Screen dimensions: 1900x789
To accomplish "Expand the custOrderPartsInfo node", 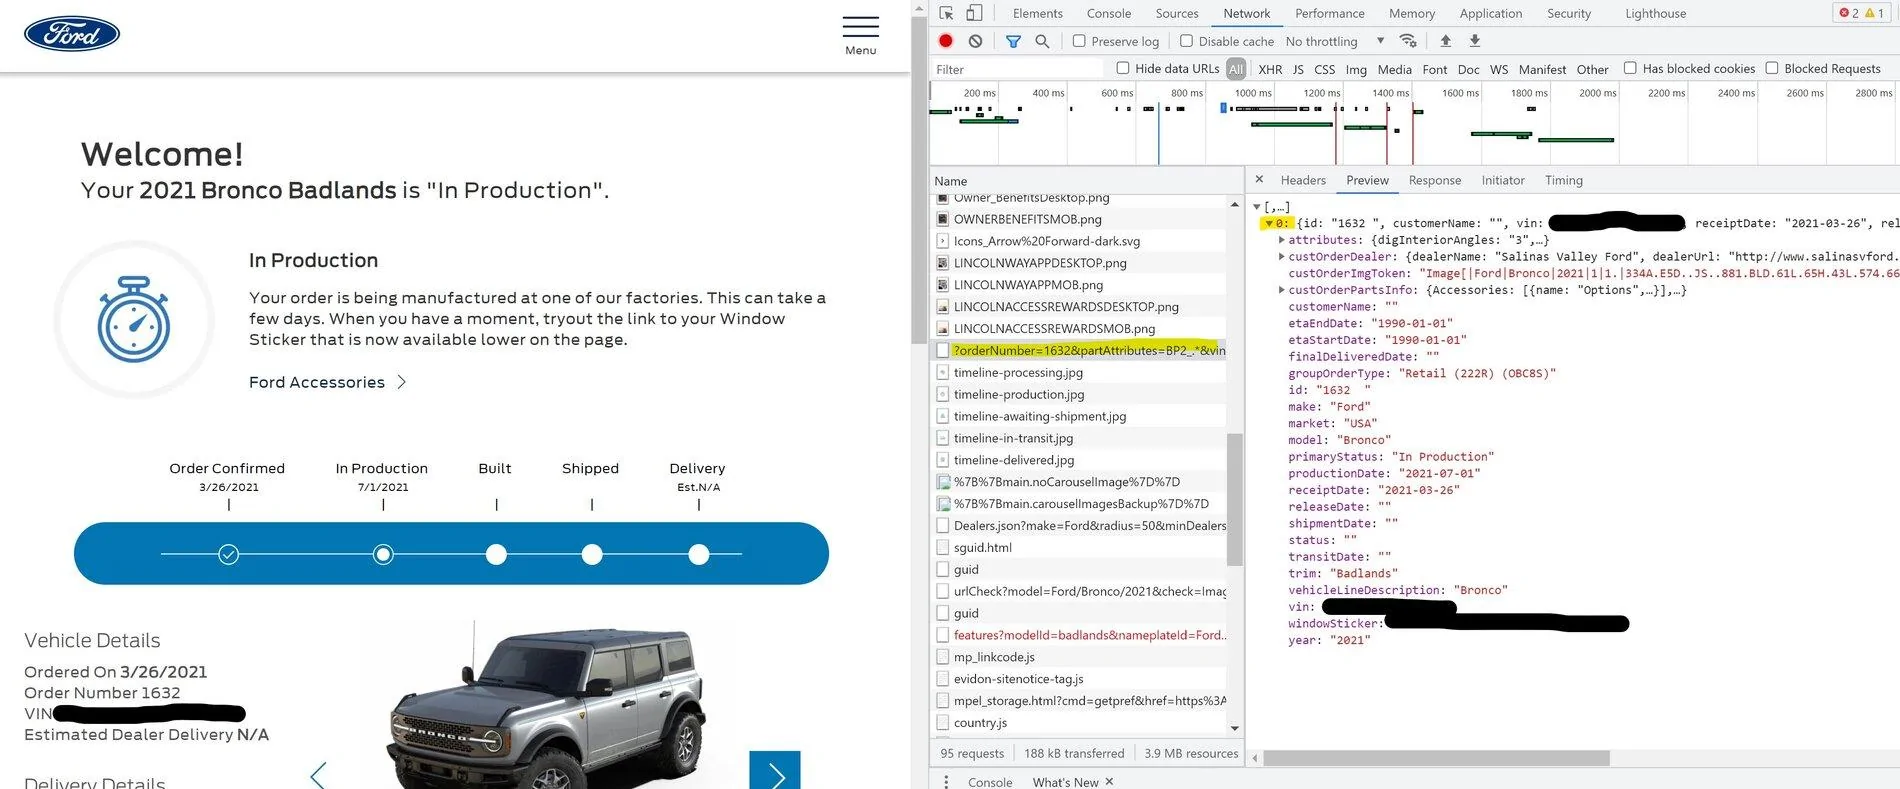I will click(1282, 290).
